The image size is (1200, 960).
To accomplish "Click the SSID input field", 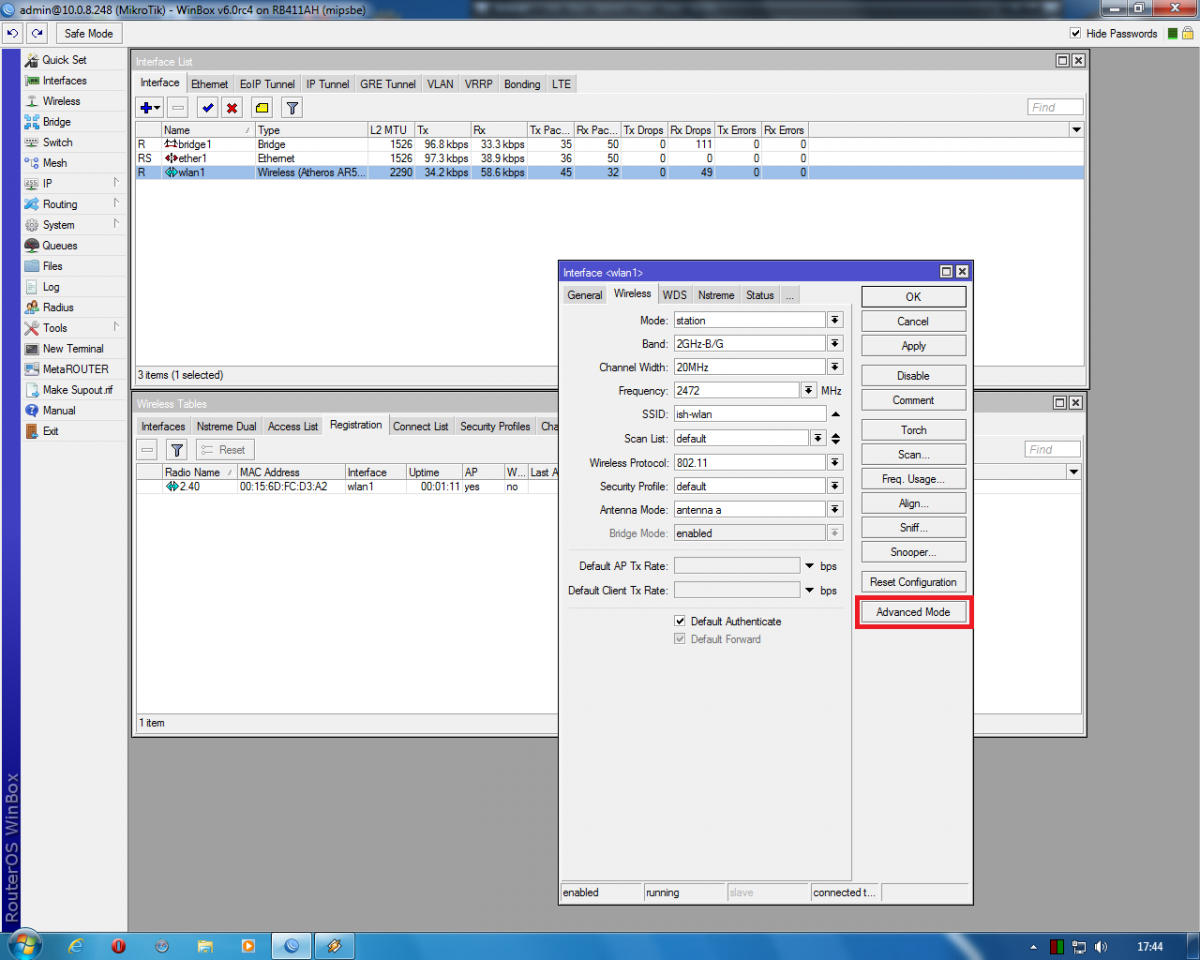I will pos(749,414).
